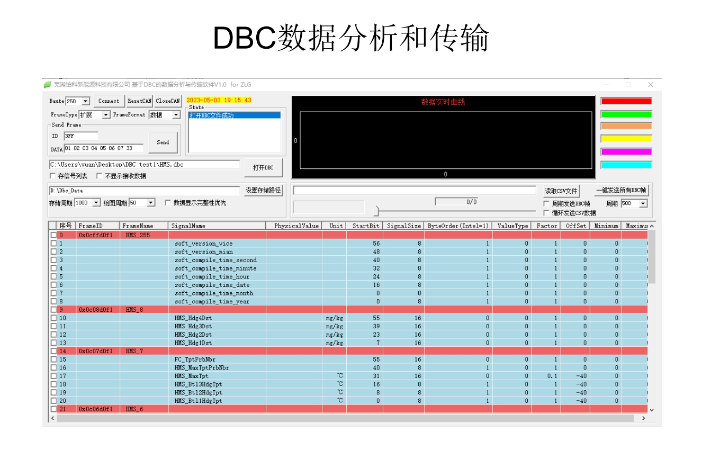Tick checkbox for HMS_MaxTpt row
The height and width of the screenshot is (450, 720).
click(53, 376)
